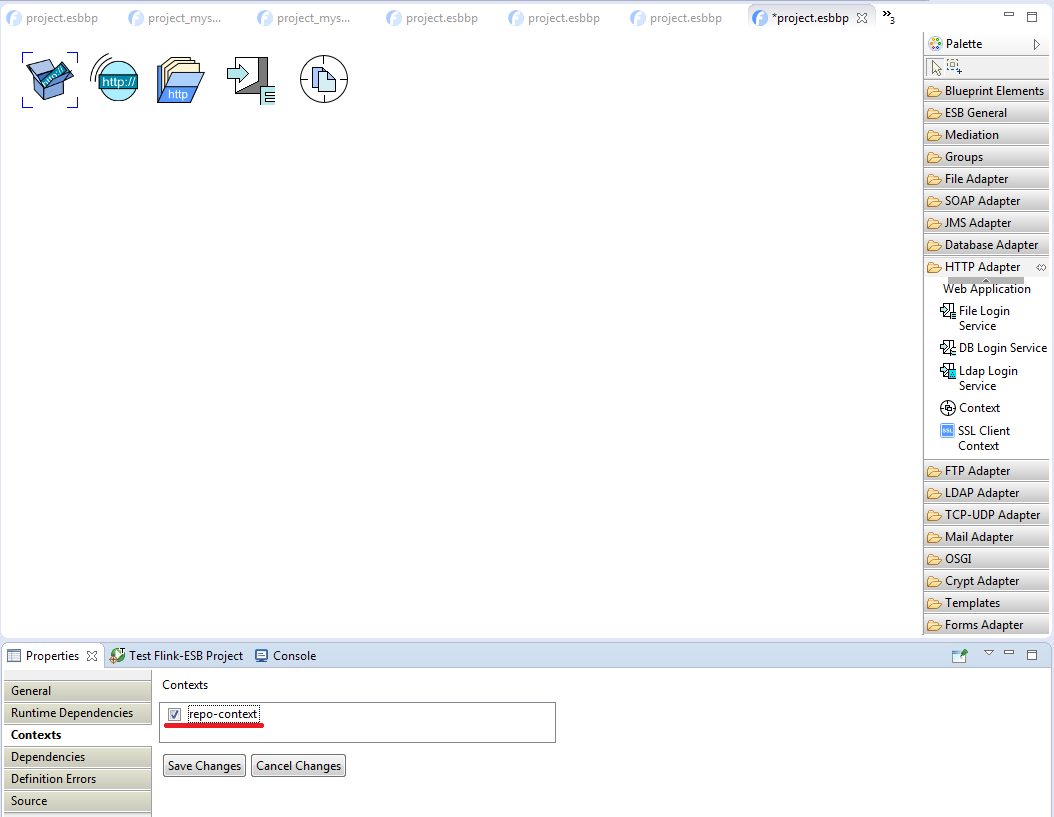Screen dimensions: 1054x817
Task: Click the http:// listener icon on canvas
Action: [x=115, y=80]
